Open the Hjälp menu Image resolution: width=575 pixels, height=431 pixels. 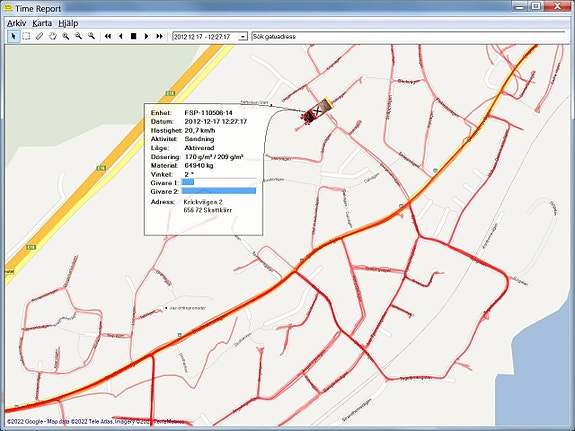point(68,23)
